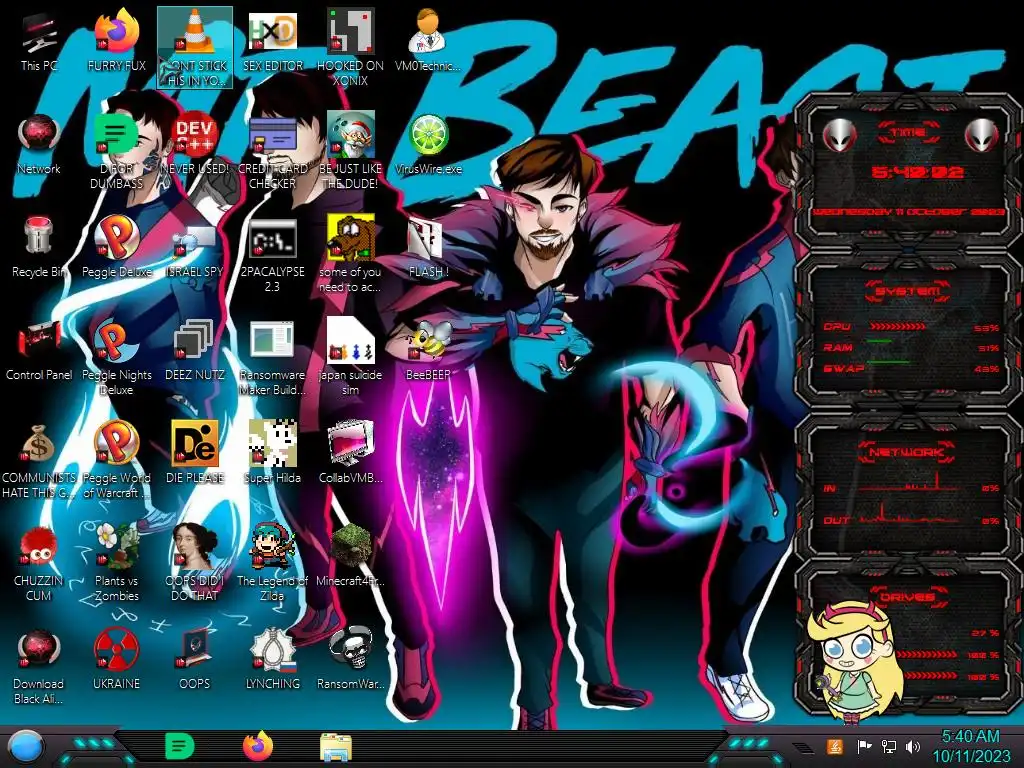Viewport: 1024px width, 768px height.
Task: Click the taskbar clock 5:40 AM
Action: (970, 746)
